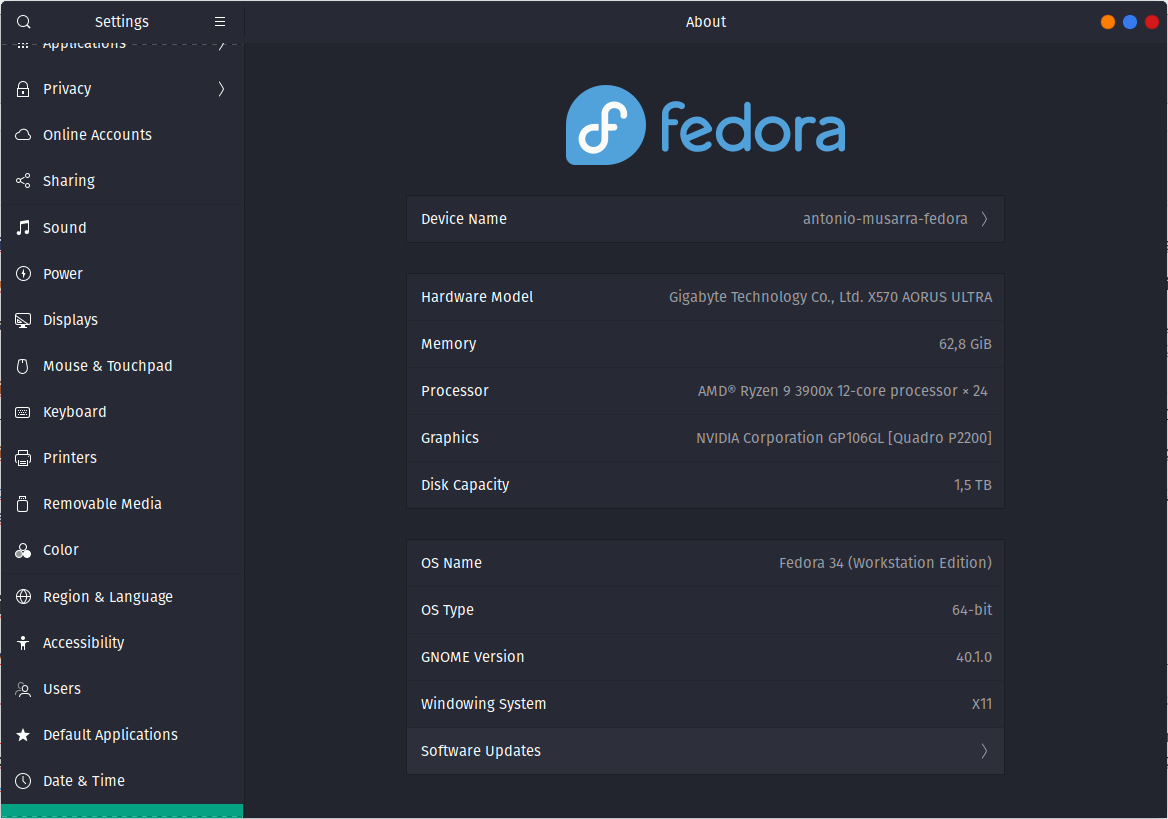
Task: Select Users in the sidebar
Action: [122, 689]
